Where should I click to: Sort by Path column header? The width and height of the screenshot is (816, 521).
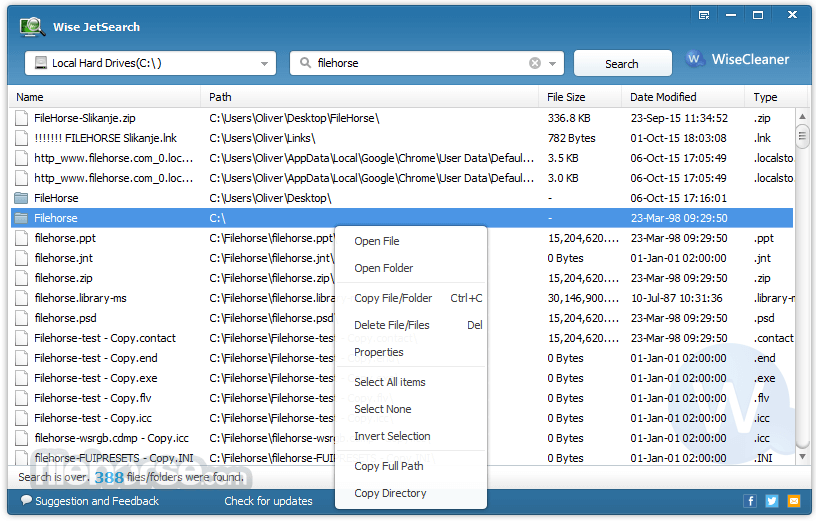[369, 97]
